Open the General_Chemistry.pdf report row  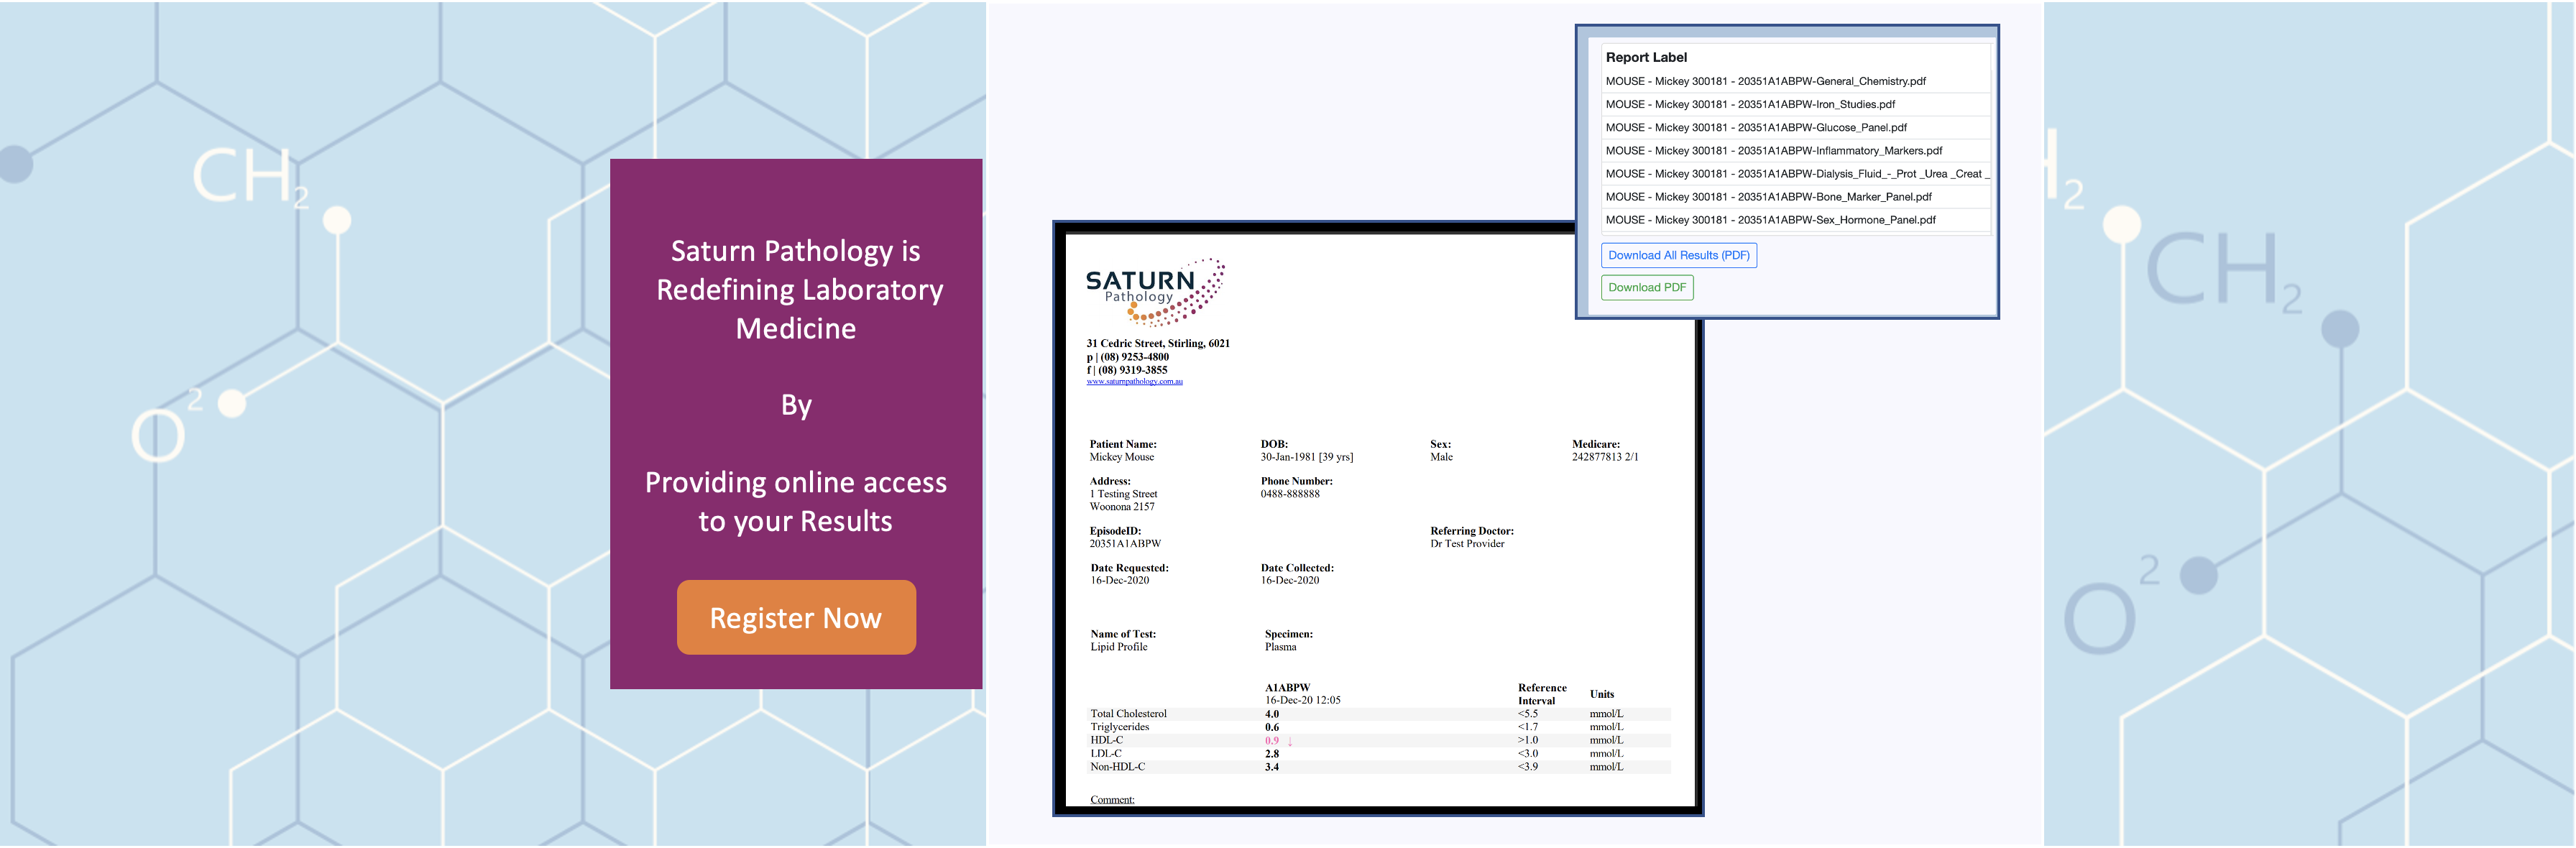(x=1795, y=81)
